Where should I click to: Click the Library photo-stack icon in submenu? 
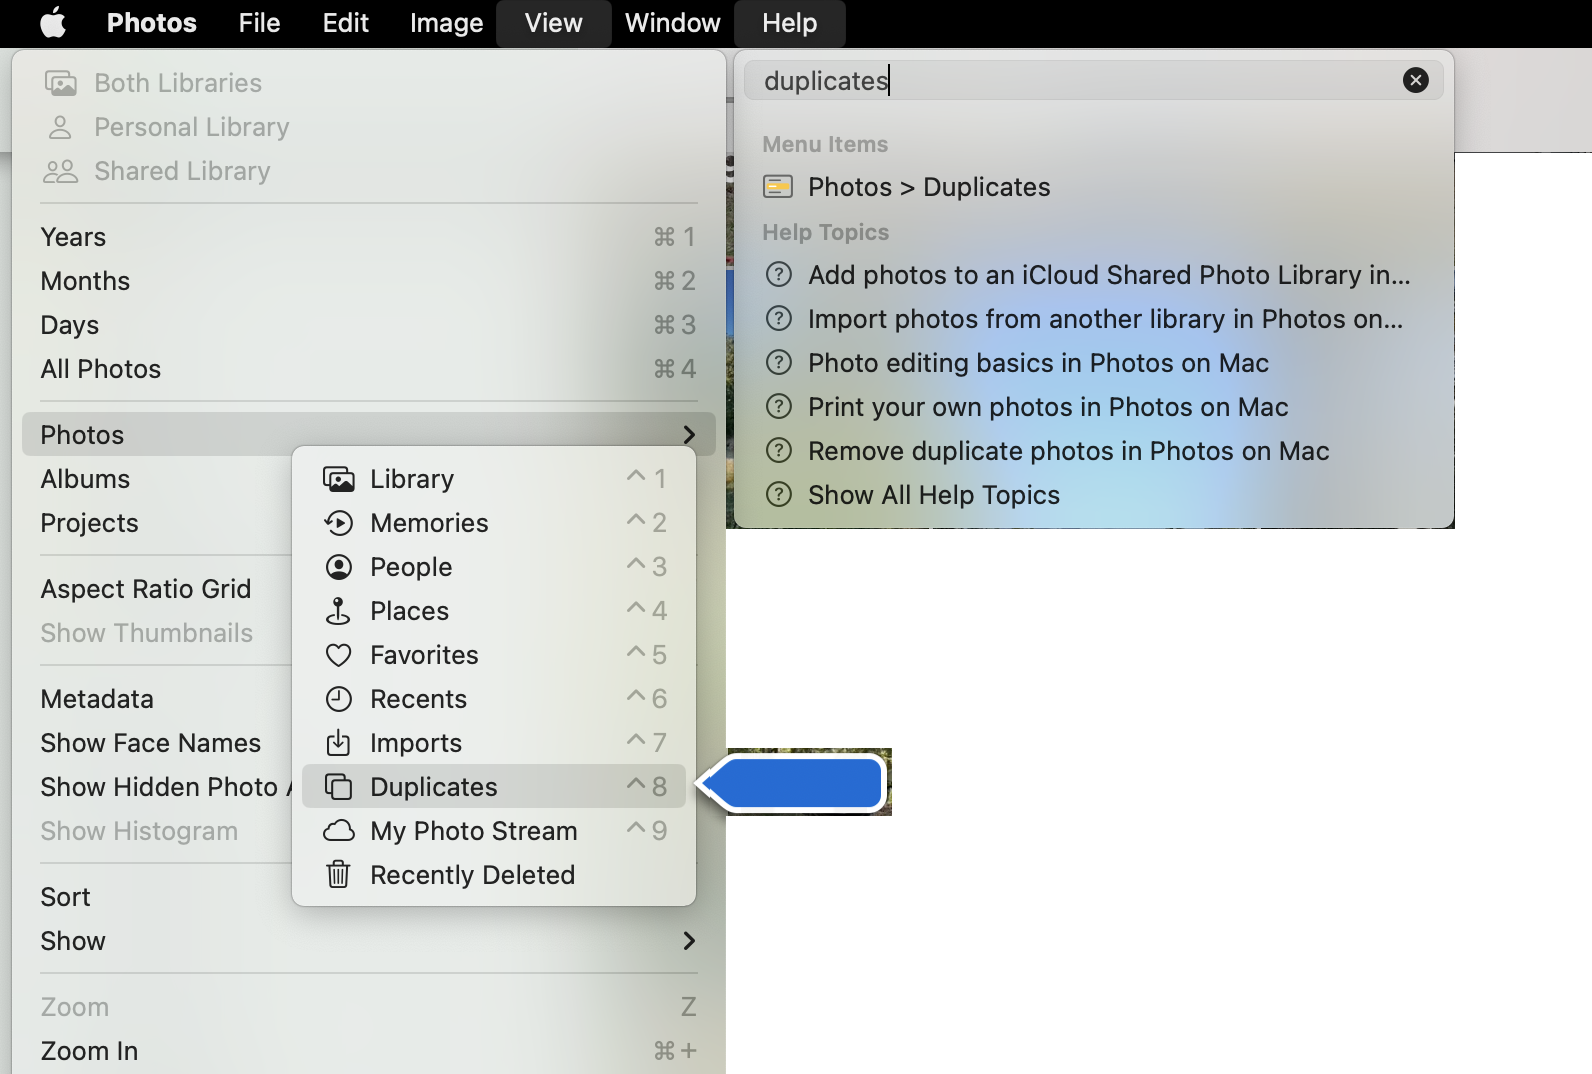point(339,479)
